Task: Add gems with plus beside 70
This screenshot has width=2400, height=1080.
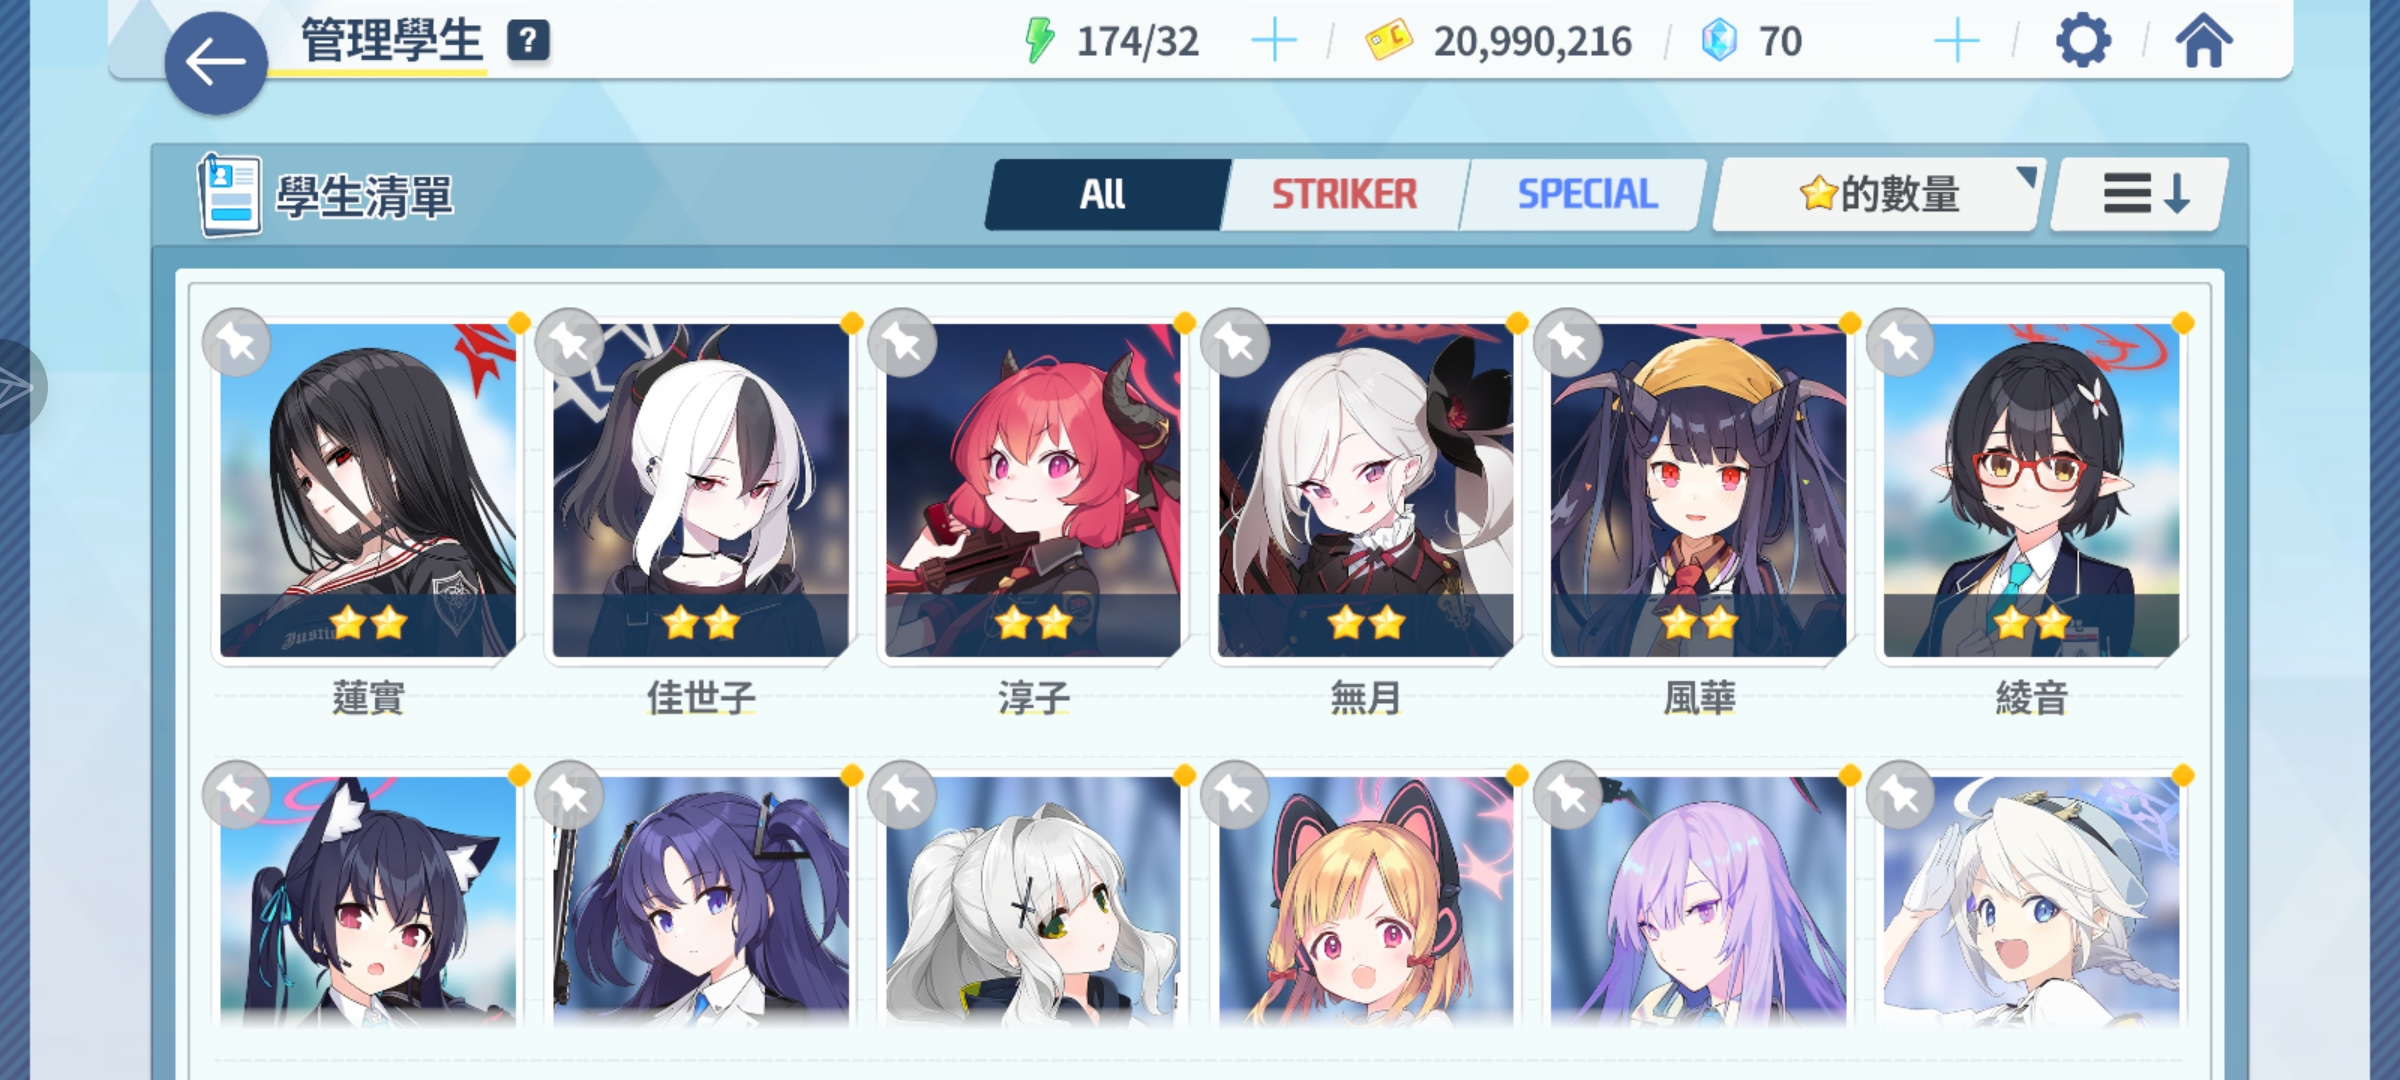Action: coord(1957,41)
